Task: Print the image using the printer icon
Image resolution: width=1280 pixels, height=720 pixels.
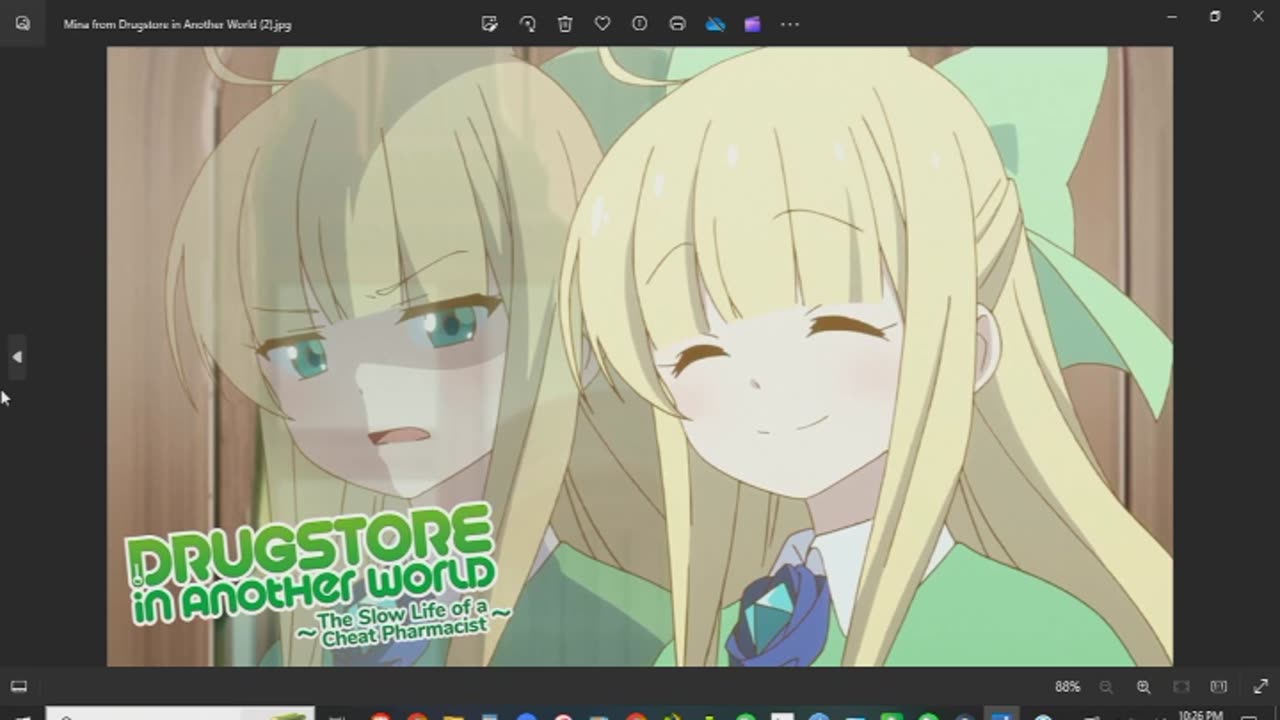Action: click(x=677, y=24)
